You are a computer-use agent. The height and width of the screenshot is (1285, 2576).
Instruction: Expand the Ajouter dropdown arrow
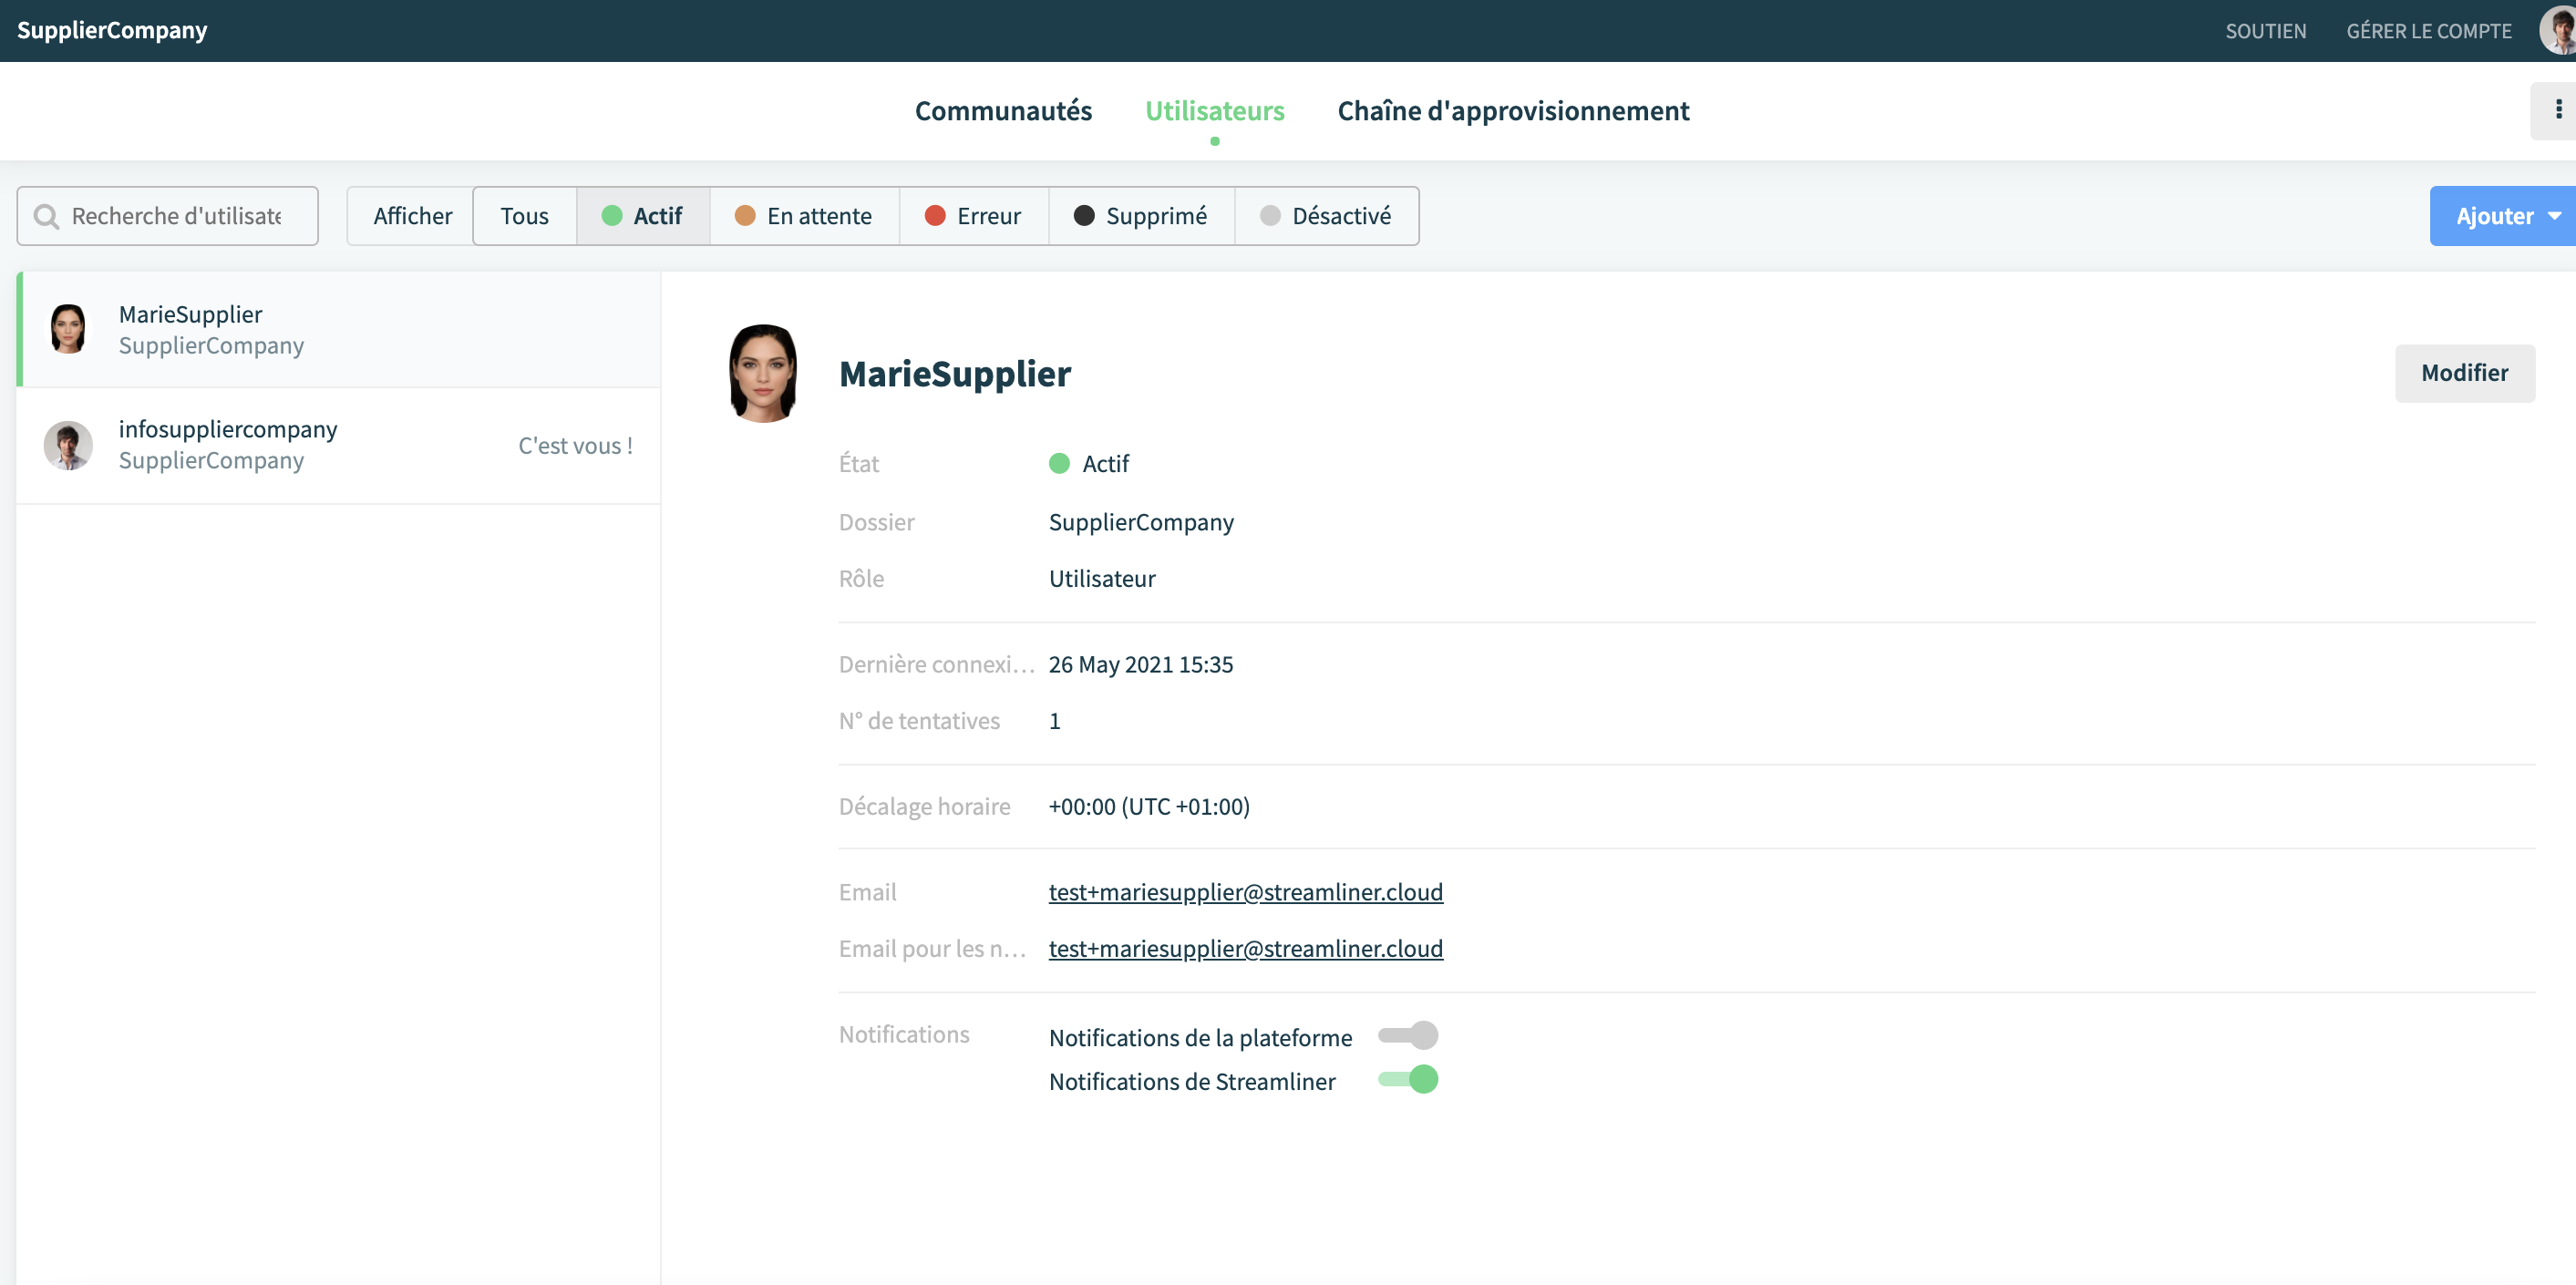[x=2554, y=216]
